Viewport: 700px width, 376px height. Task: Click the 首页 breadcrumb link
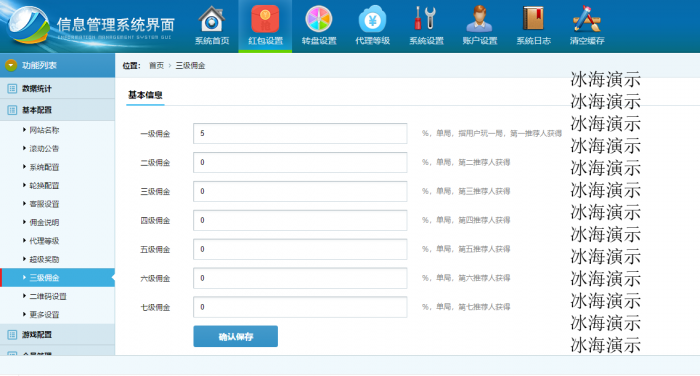click(156, 66)
